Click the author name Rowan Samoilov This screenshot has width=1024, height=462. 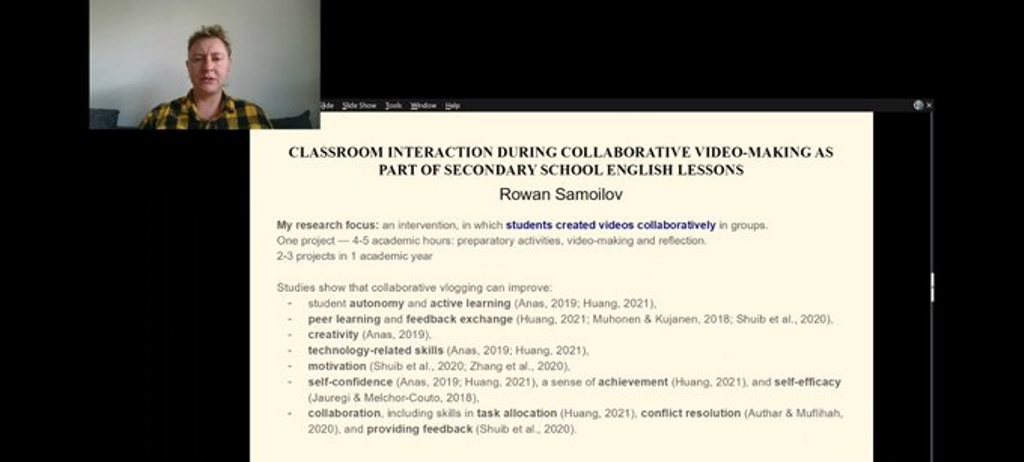pos(560,194)
